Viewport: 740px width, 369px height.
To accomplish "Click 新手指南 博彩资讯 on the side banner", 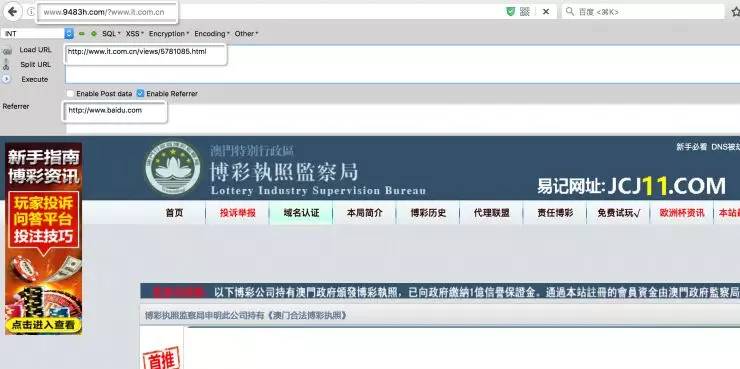I will coord(43,166).
